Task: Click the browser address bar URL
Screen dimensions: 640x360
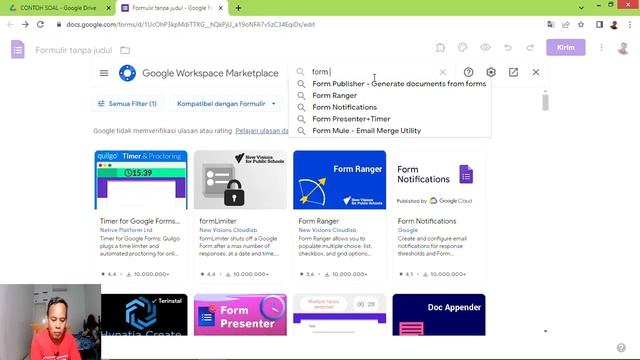Action: (x=191, y=24)
